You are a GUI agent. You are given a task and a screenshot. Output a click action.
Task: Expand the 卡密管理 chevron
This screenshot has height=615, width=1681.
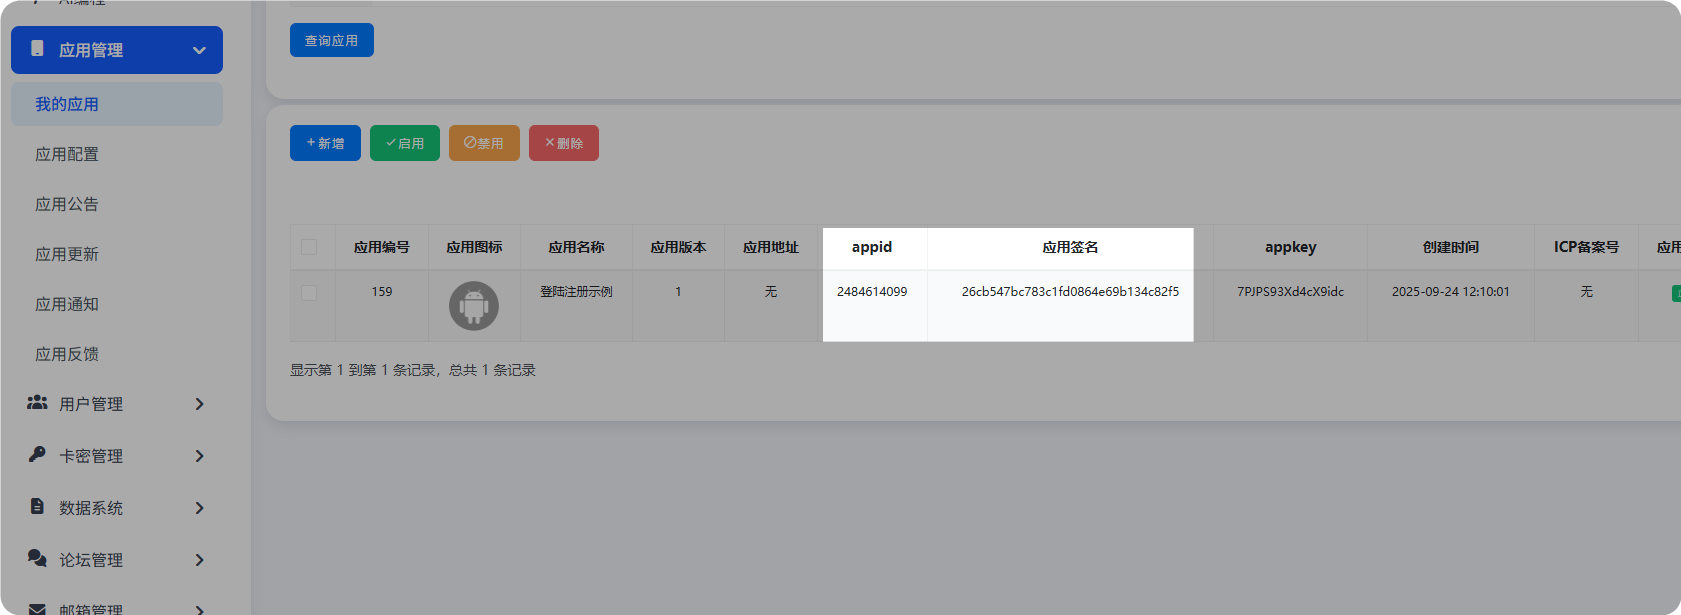tap(199, 456)
